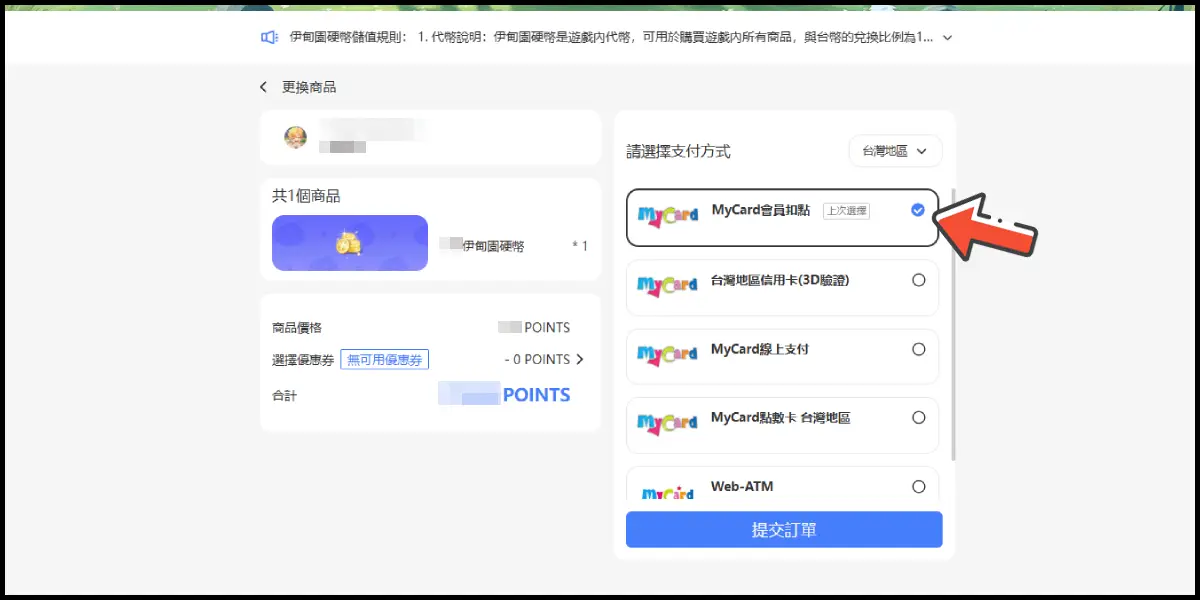The height and width of the screenshot is (600, 1200).
Task: Click the MyCard logo for 信用卡 option
Action: pyautogui.click(x=667, y=286)
